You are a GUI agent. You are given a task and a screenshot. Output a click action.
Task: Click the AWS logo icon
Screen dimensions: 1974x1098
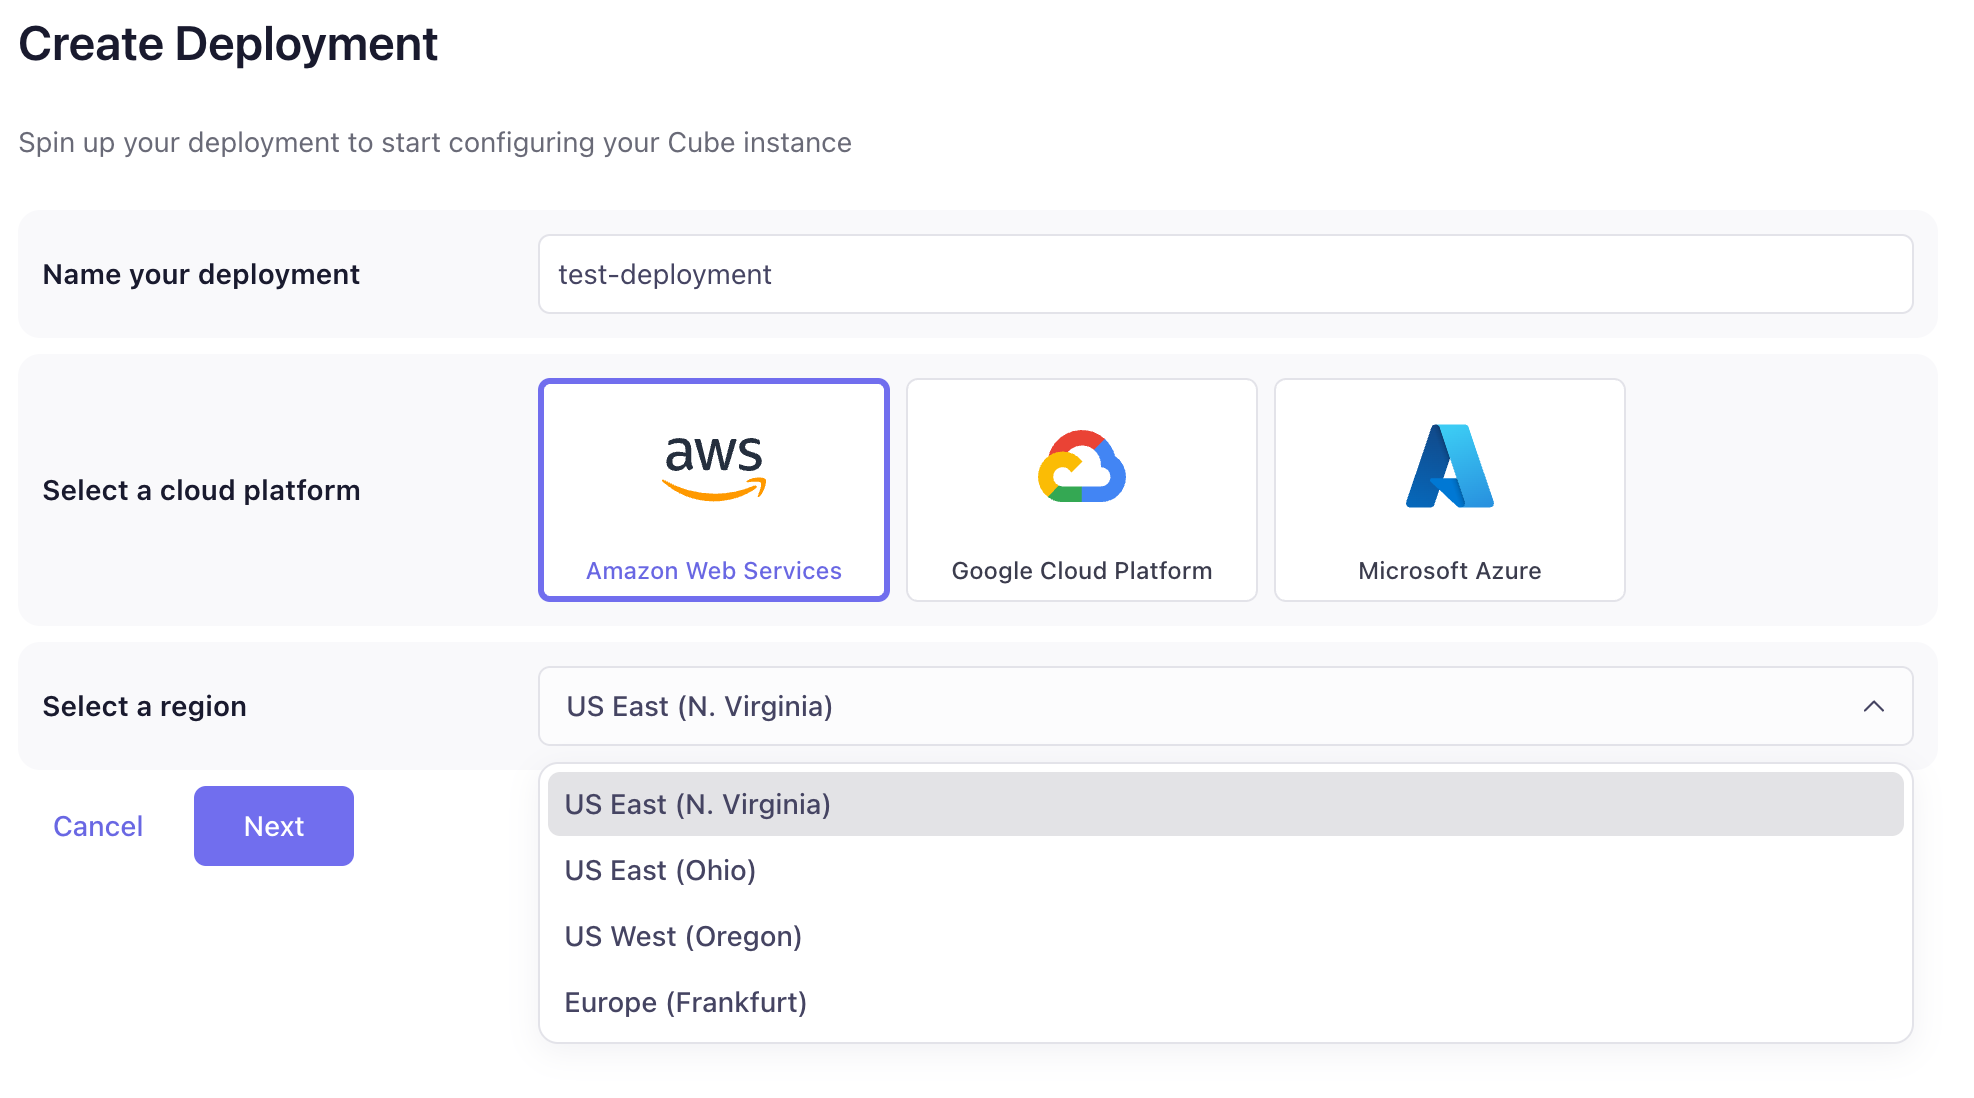click(714, 468)
